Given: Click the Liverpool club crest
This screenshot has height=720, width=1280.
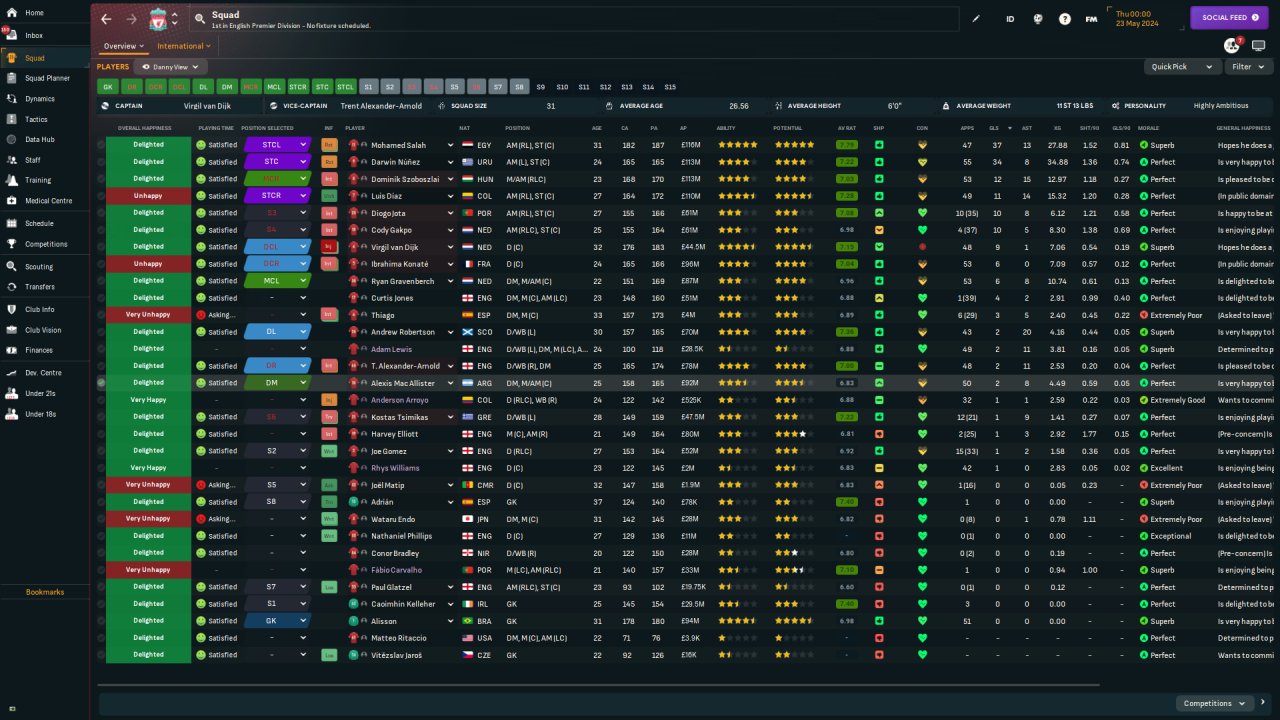Looking at the screenshot, I should click(x=158, y=19).
